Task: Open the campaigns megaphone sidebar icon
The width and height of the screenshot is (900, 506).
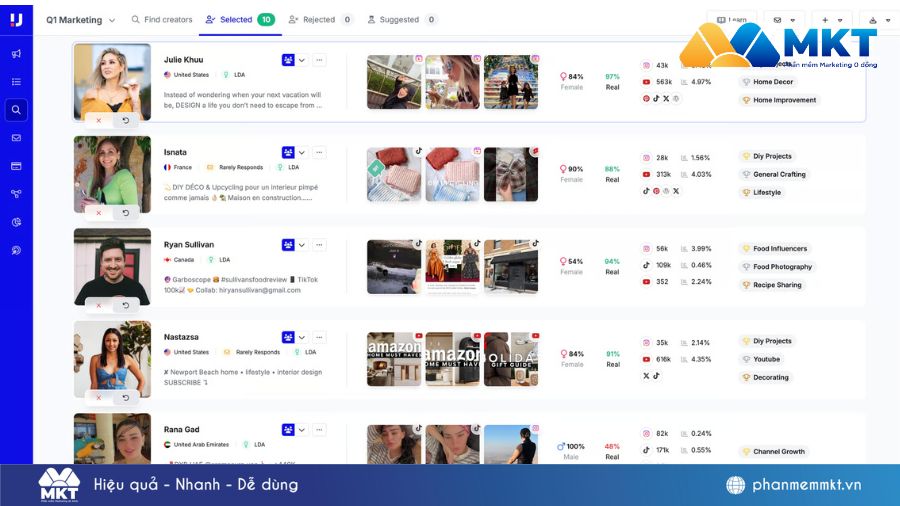Action: click(16, 53)
